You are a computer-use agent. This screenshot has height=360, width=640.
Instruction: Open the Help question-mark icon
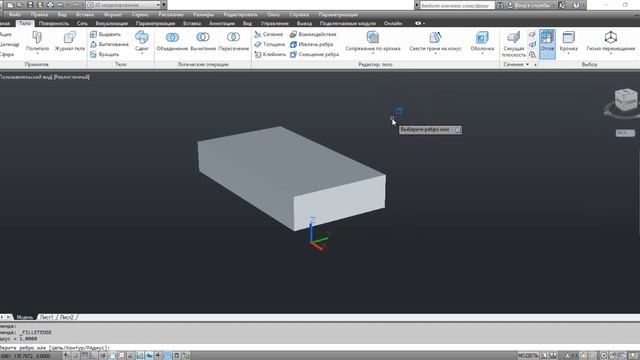(576, 5)
